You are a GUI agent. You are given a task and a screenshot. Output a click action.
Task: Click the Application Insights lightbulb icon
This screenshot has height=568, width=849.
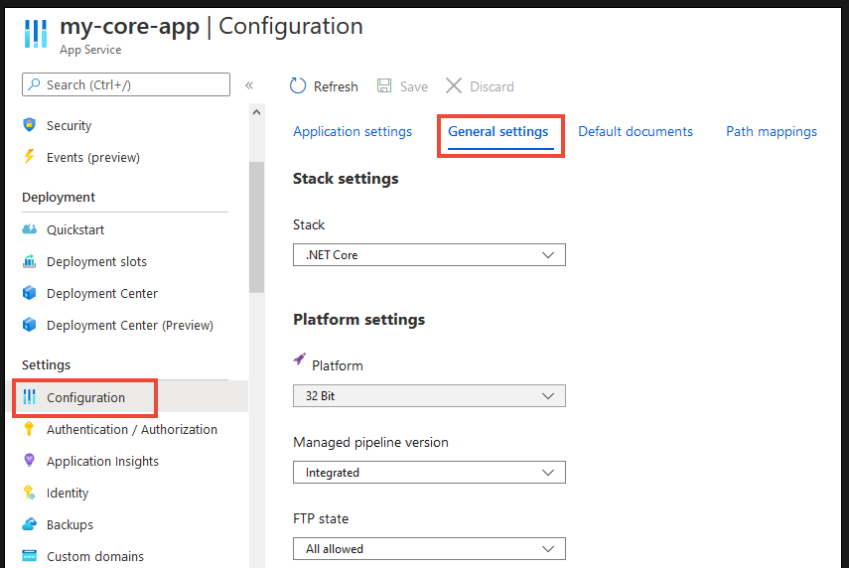pos(29,461)
